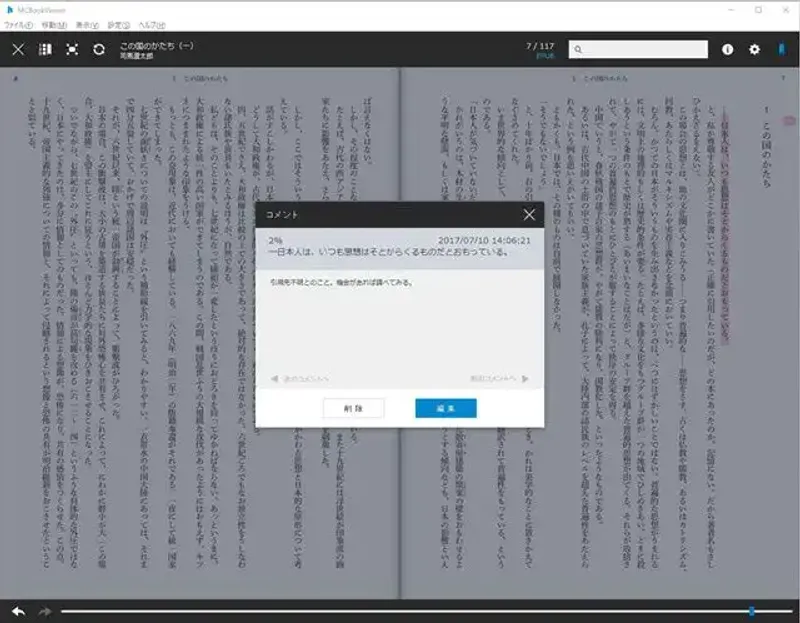Open book information icon
Viewport: 800px width, 623px height.
(727, 49)
